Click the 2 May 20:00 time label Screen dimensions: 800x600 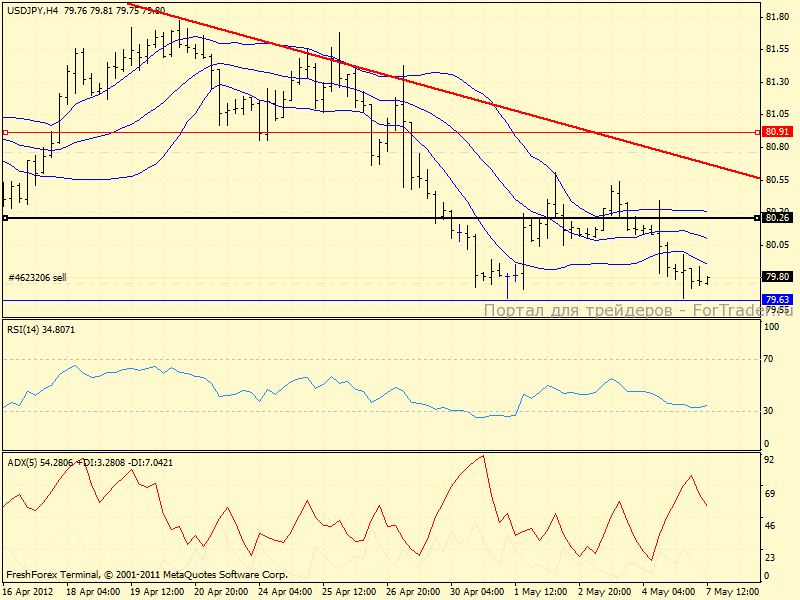pyautogui.click(x=605, y=592)
